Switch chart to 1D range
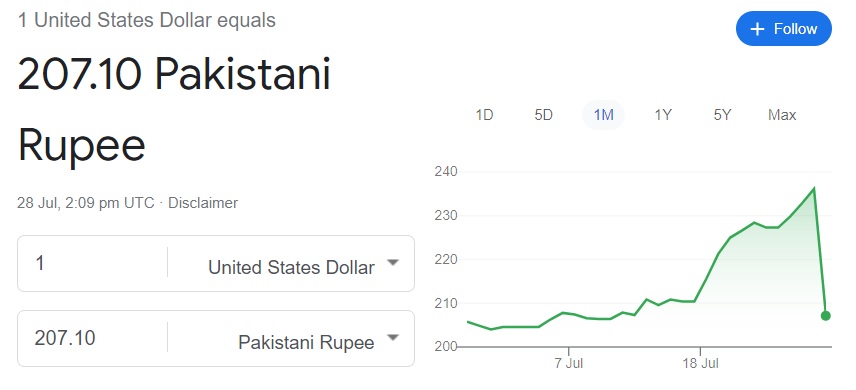The width and height of the screenshot is (856, 390). pyautogui.click(x=484, y=115)
